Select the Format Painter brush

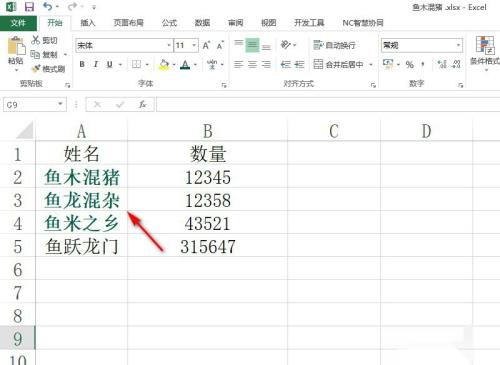click(36, 69)
